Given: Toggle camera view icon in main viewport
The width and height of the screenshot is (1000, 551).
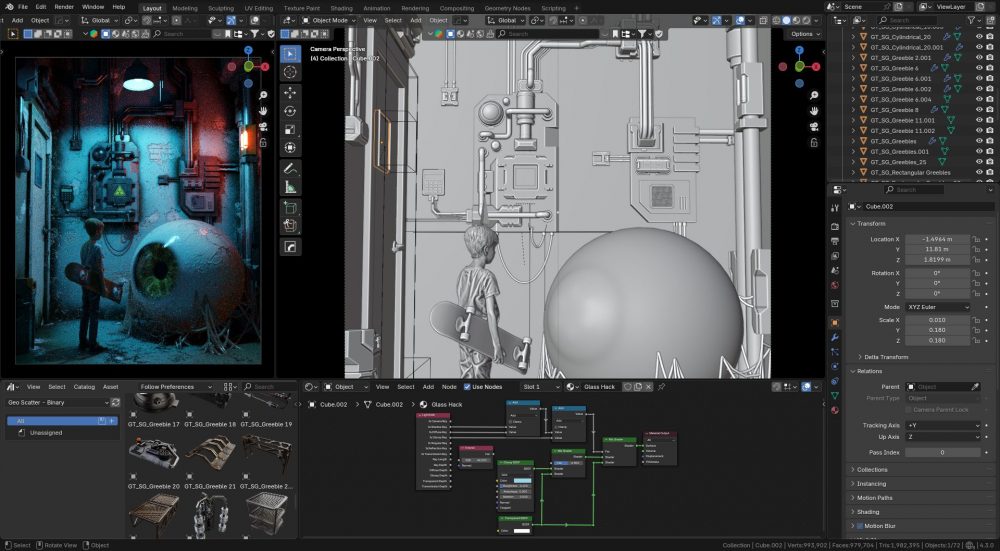Looking at the screenshot, I should (x=814, y=127).
